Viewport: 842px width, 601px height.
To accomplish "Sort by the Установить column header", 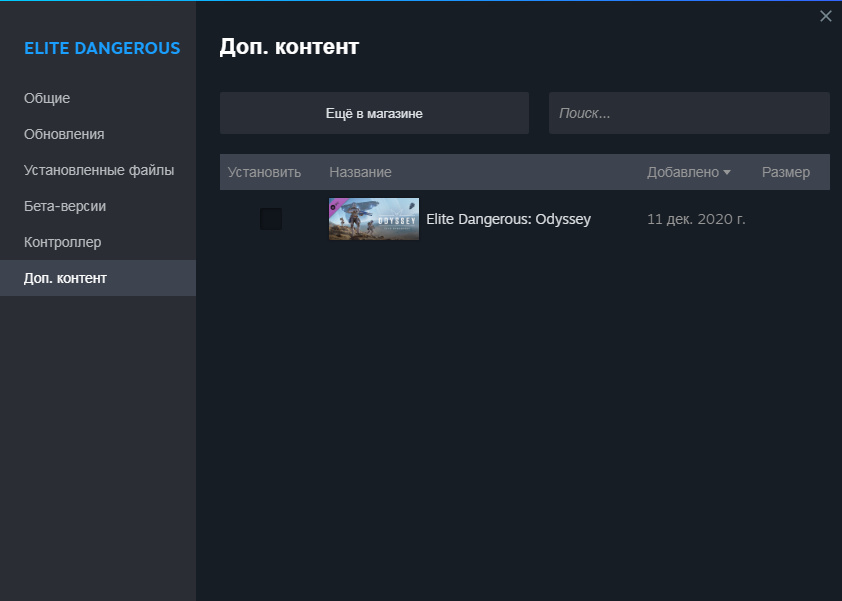I will [x=264, y=172].
